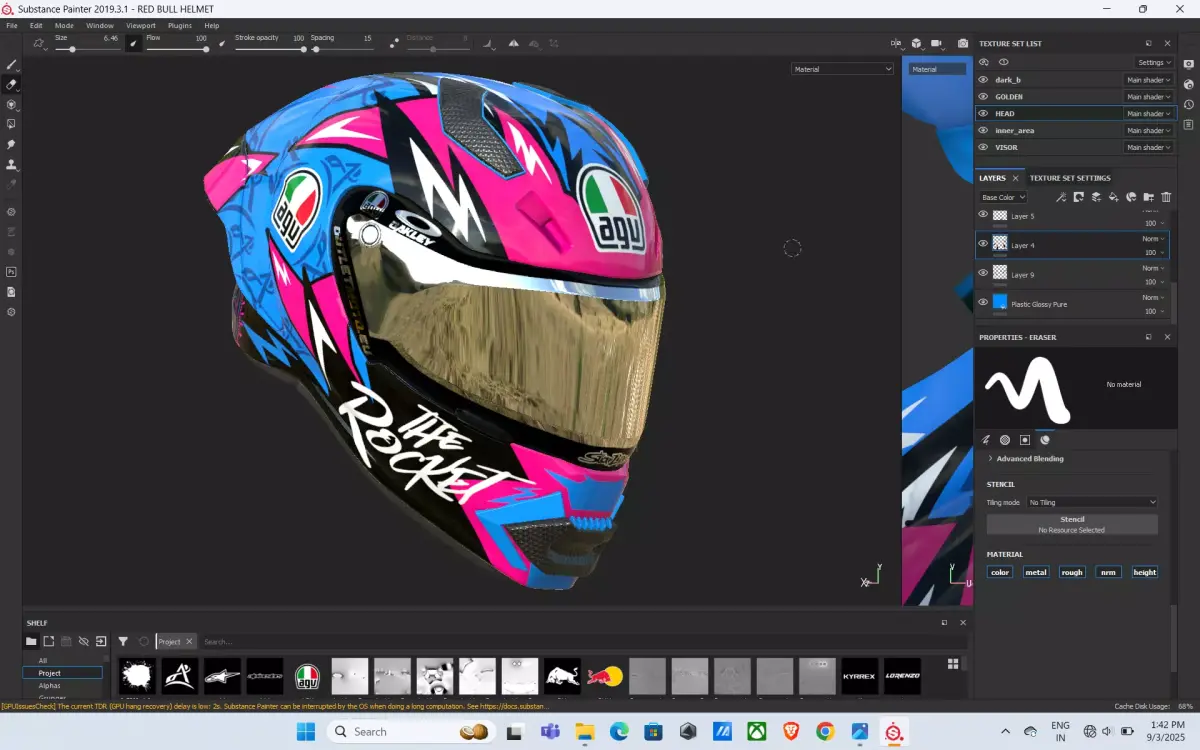Screen dimensions: 1200x750
Task: Adjust the Flow slider
Action: click(177, 48)
